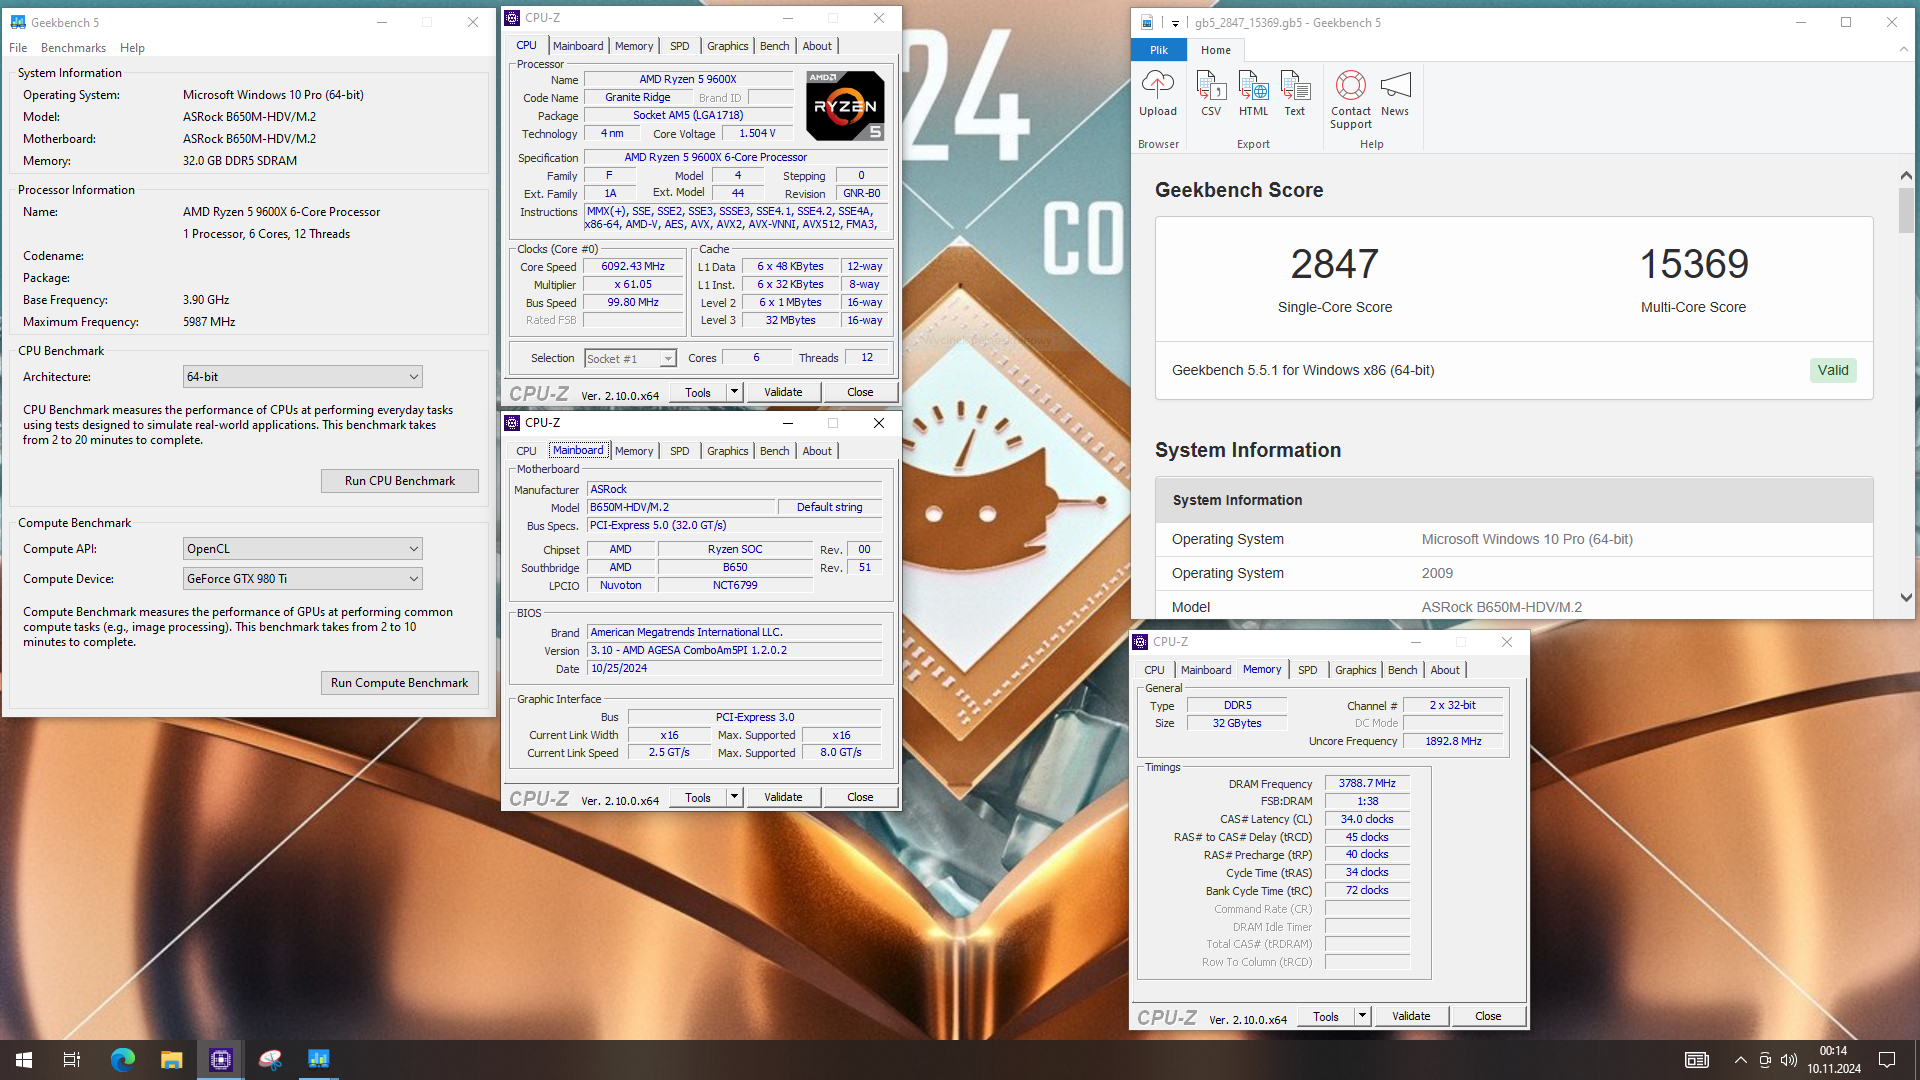This screenshot has width=1920, height=1080.
Task: Open quick access toolbar customize arrow
Action: click(x=1175, y=23)
